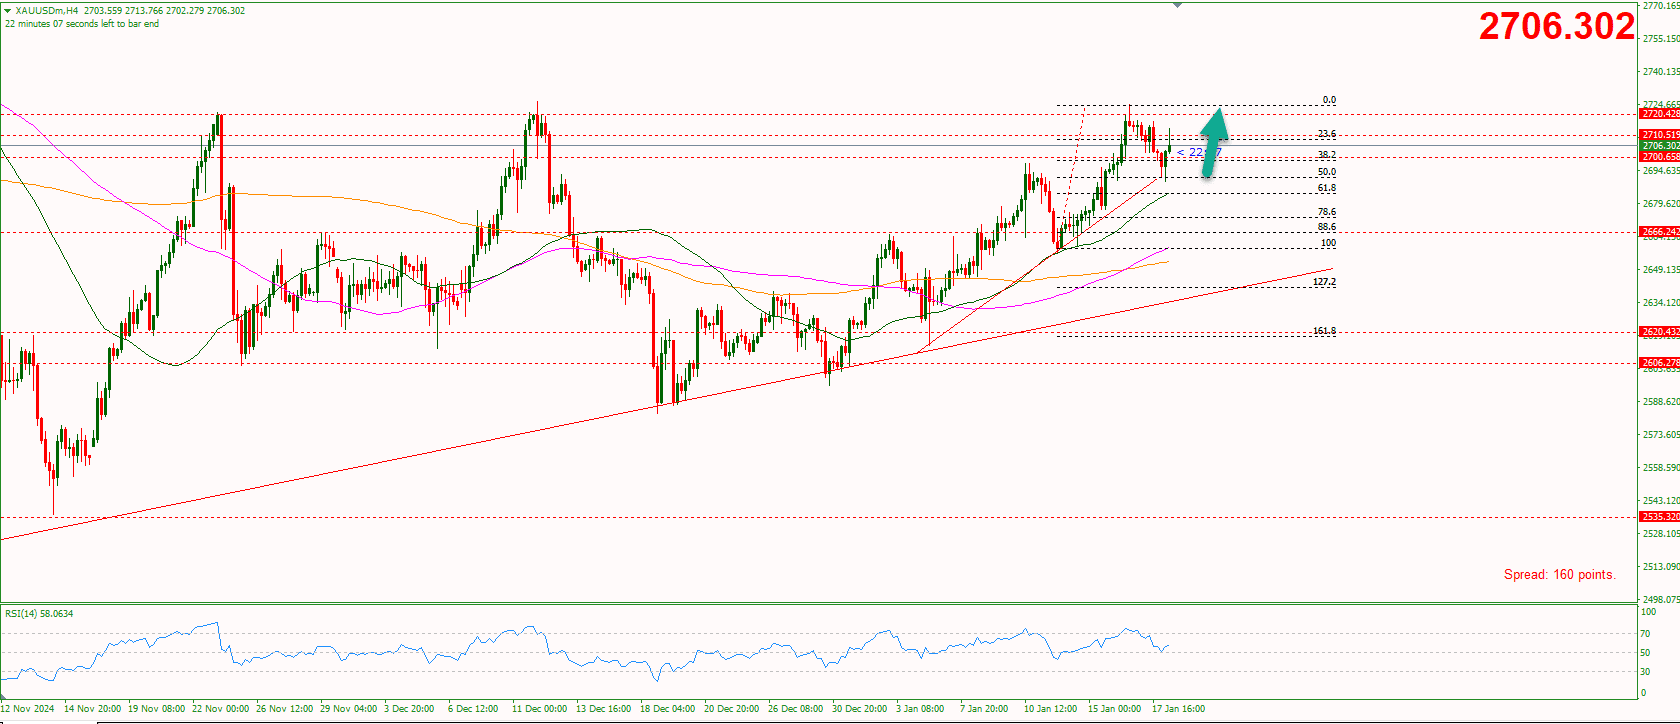This screenshot has width=1680, height=724.
Task: Select the 2700.658 red price tag
Action: pos(1660,157)
